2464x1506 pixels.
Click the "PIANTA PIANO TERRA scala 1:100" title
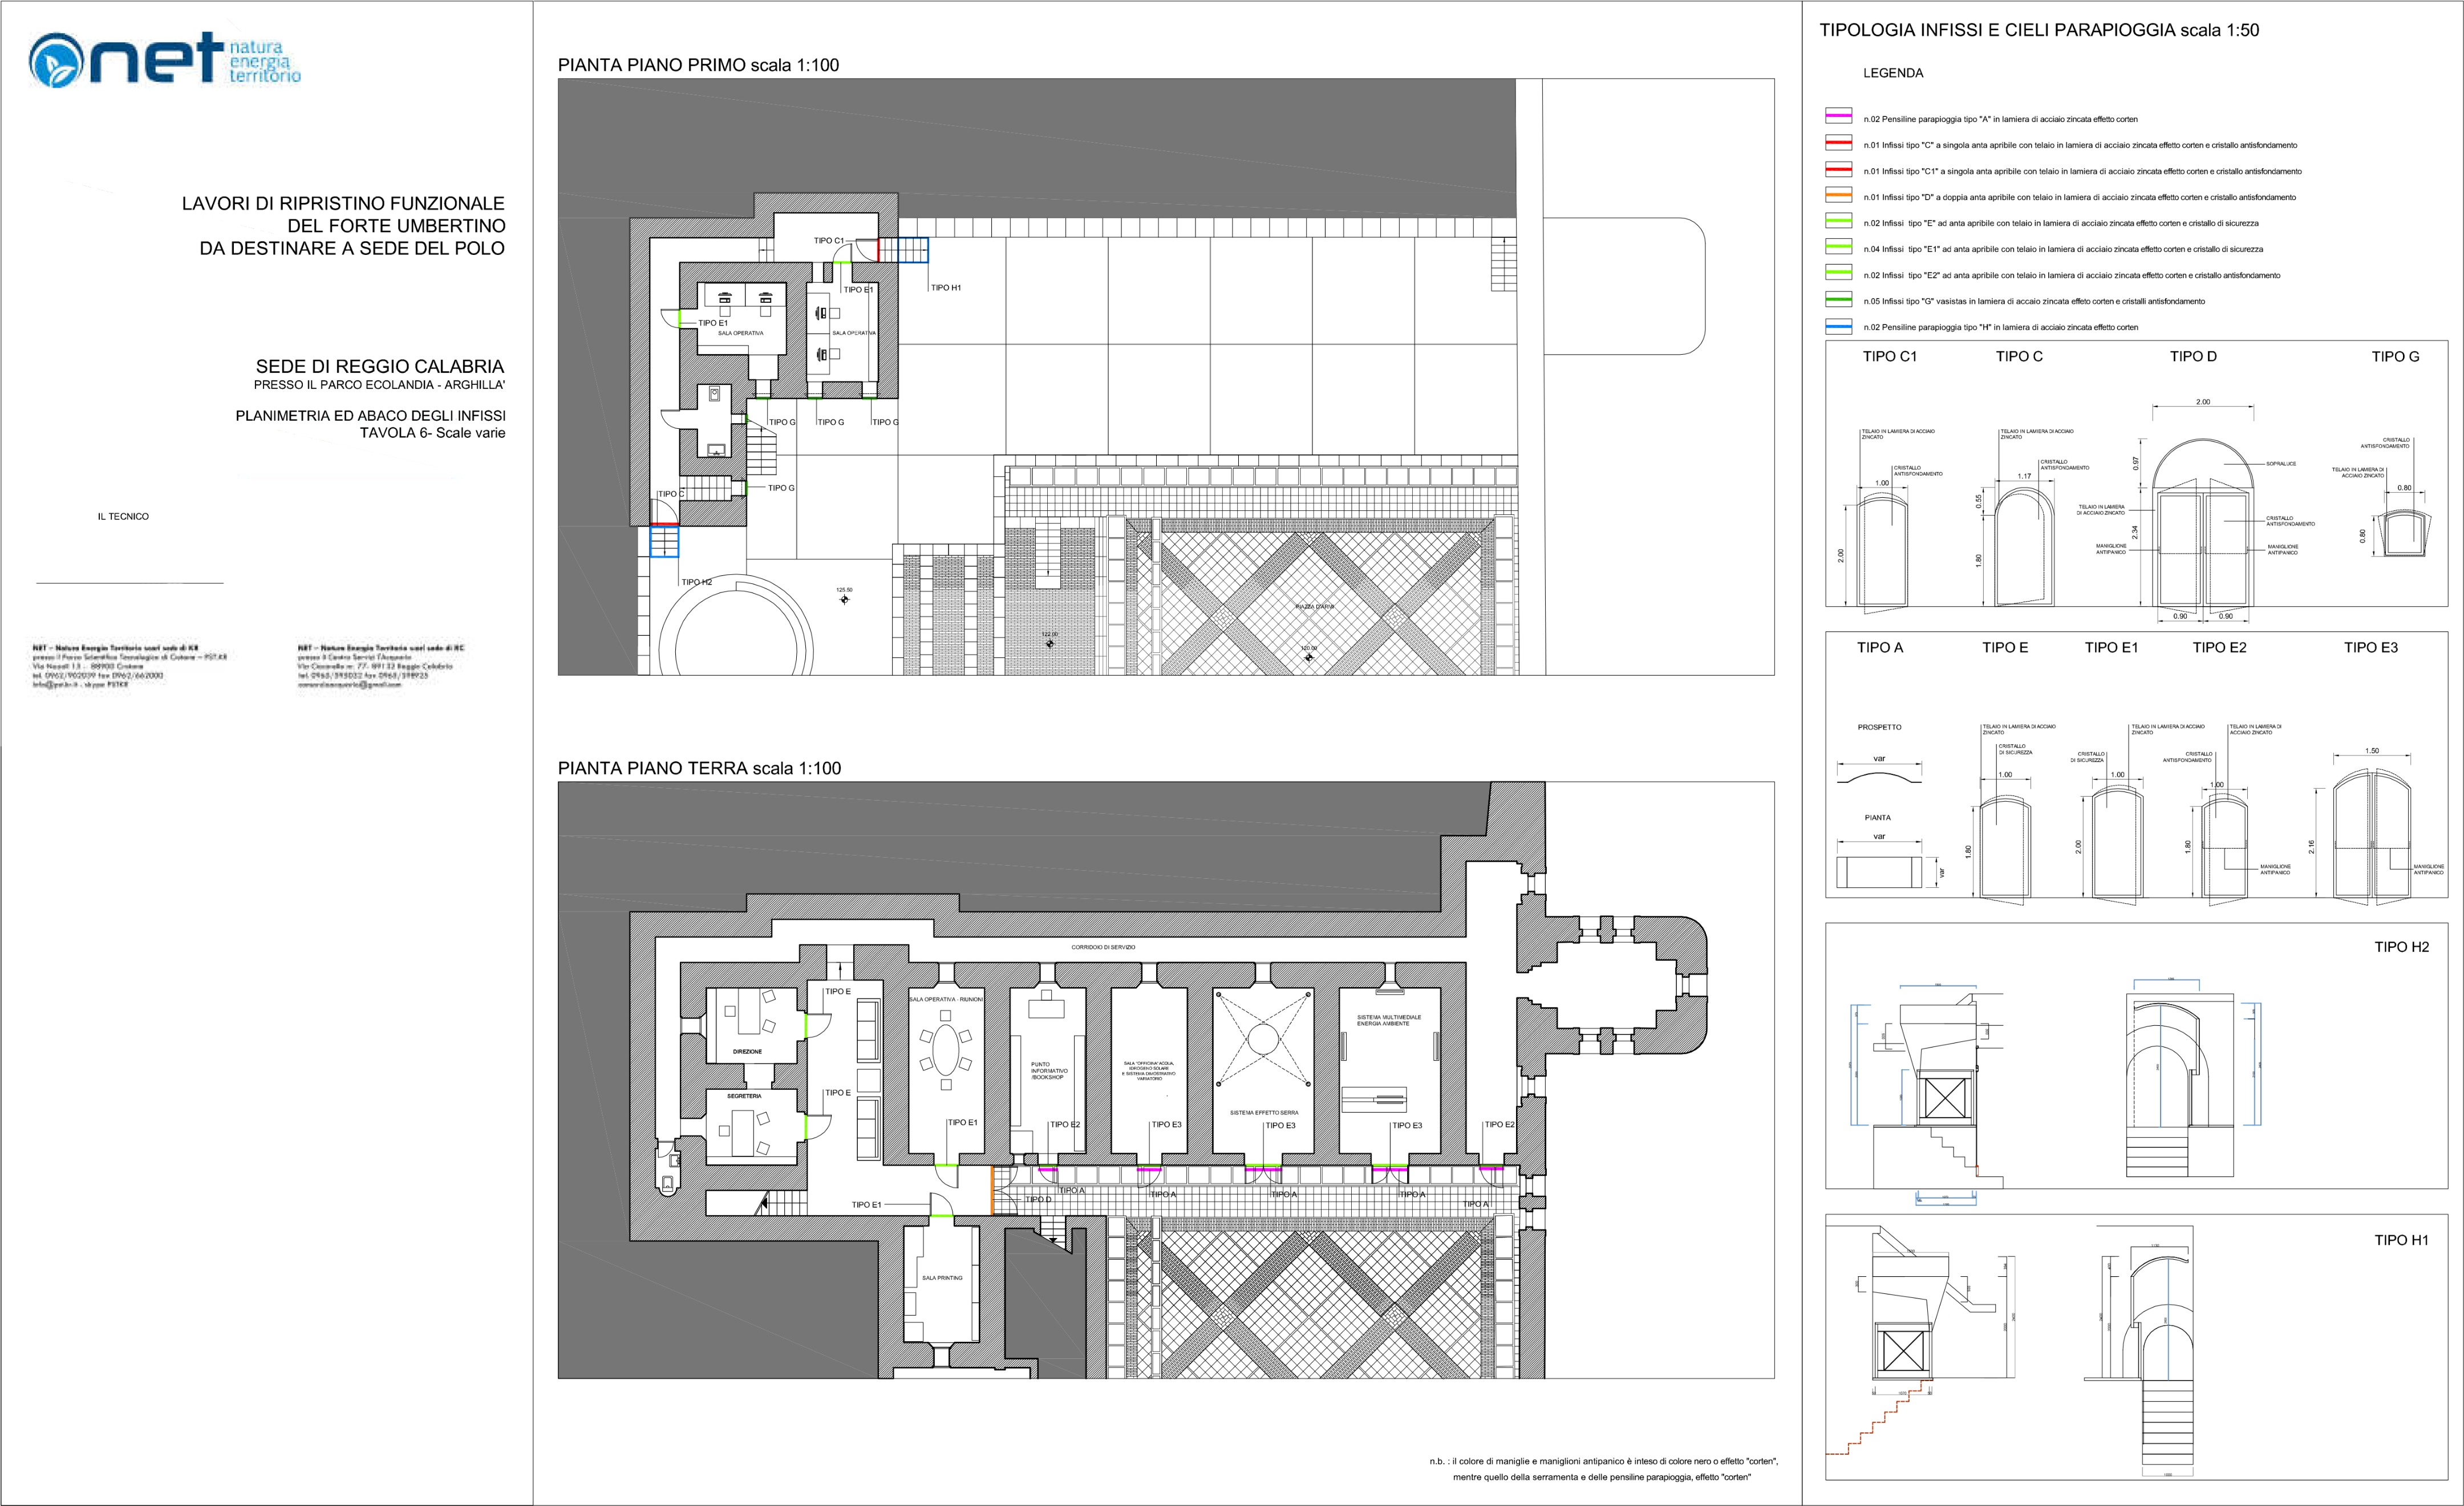coord(699,769)
